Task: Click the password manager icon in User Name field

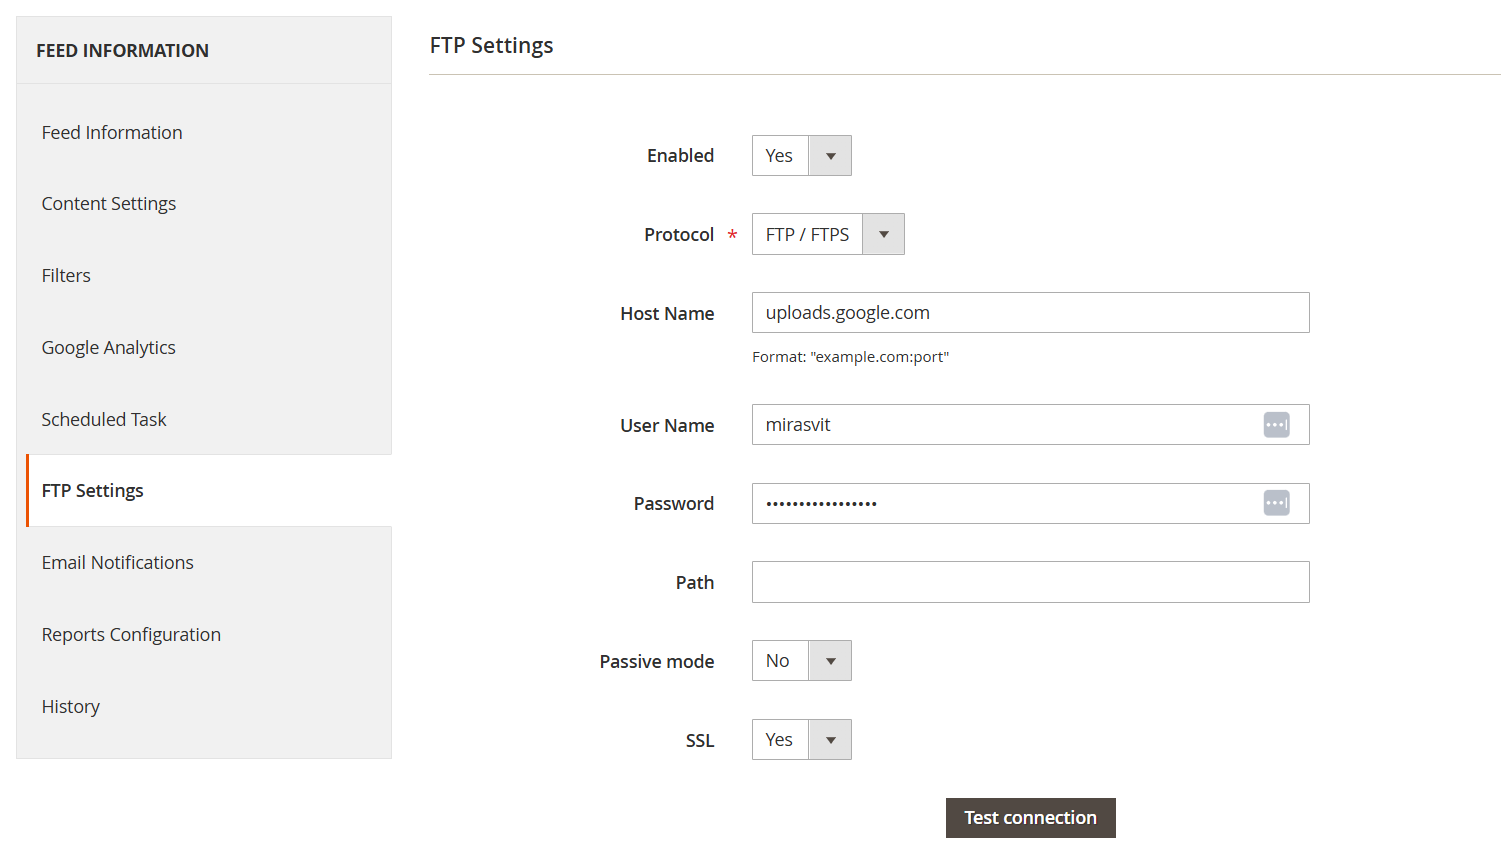Action: tap(1276, 425)
